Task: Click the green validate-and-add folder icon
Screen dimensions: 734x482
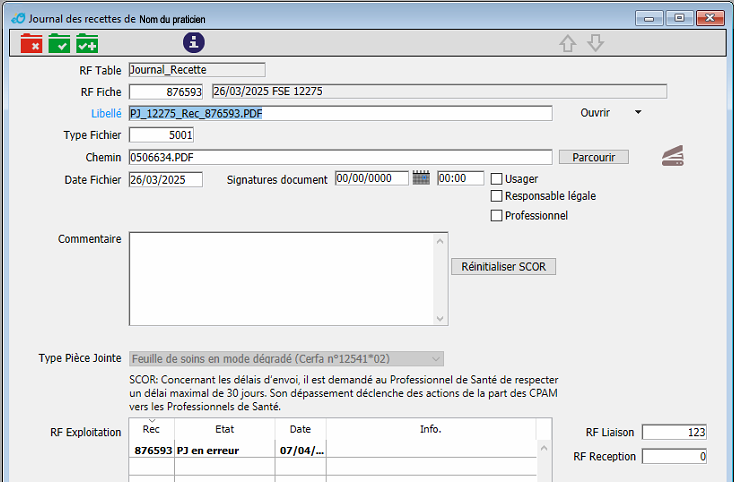Action: pos(87,43)
